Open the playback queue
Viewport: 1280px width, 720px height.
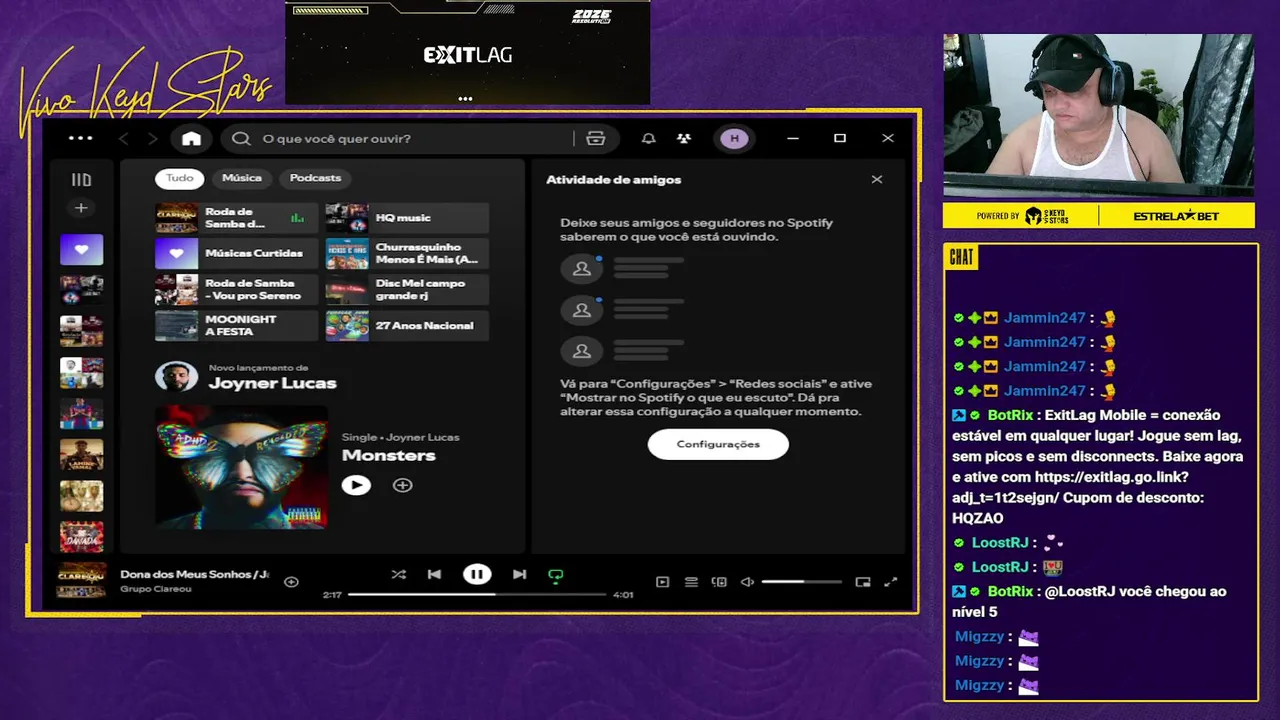click(691, 582)
